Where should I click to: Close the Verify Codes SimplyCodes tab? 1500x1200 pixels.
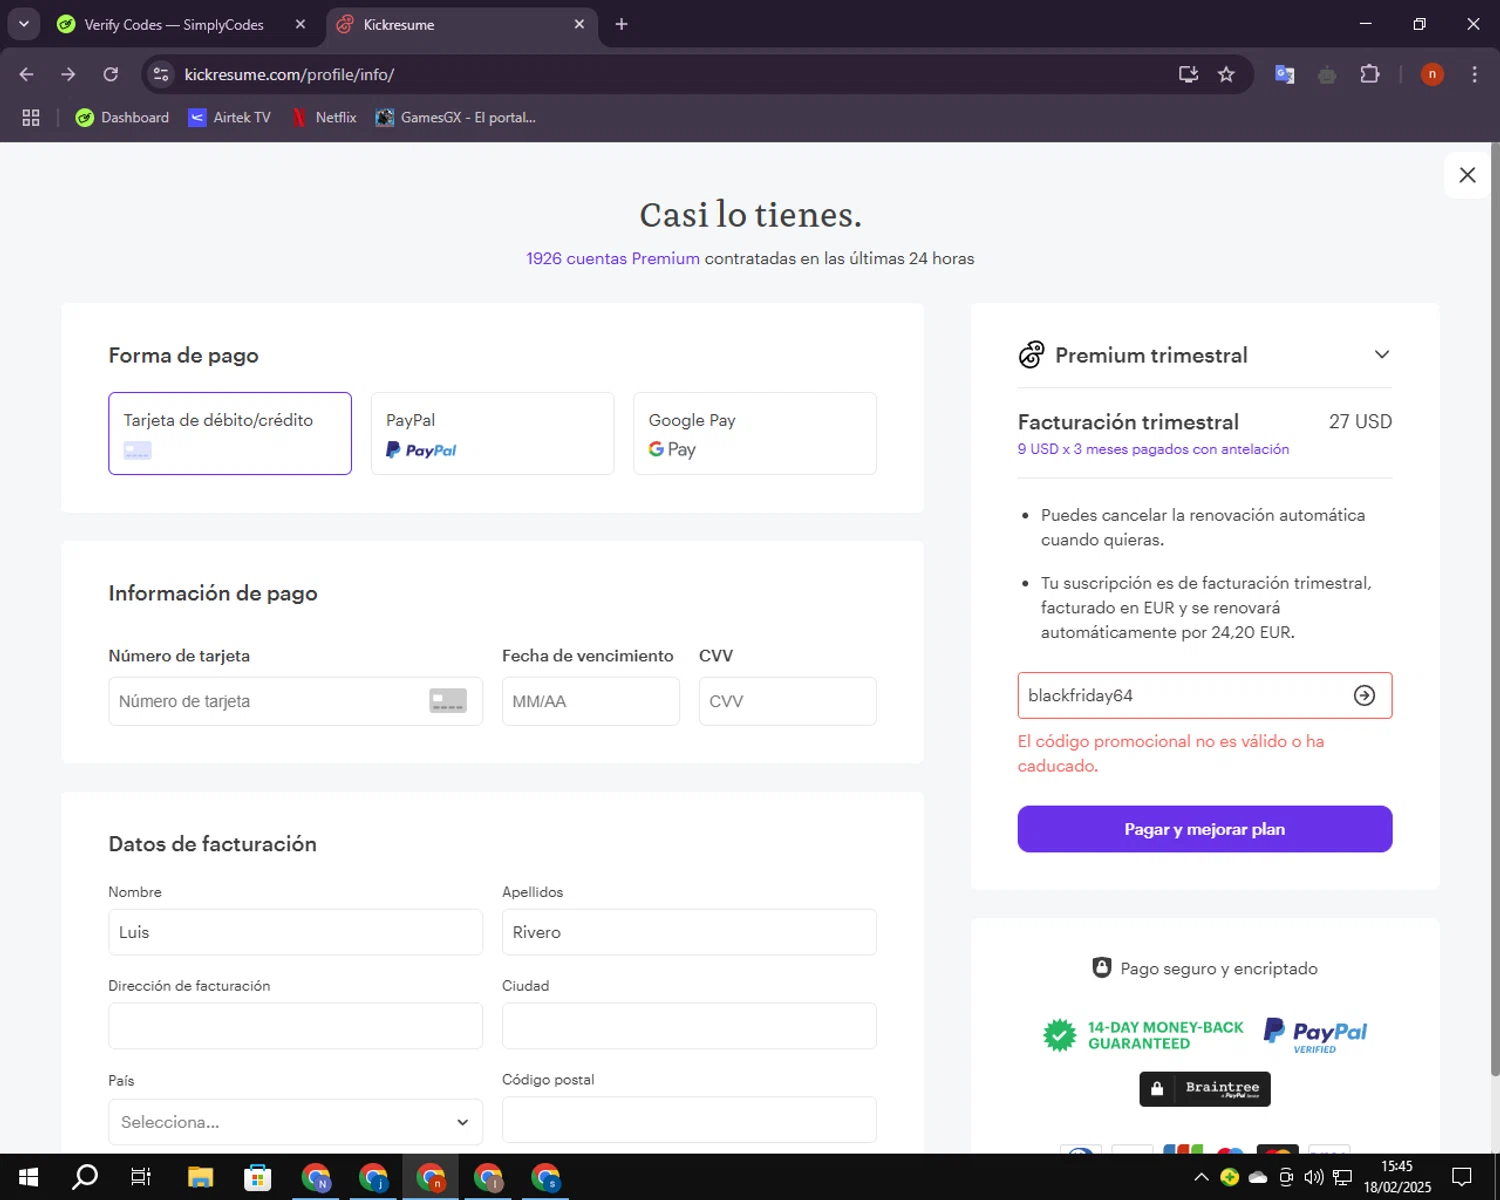tap(300, 24)
